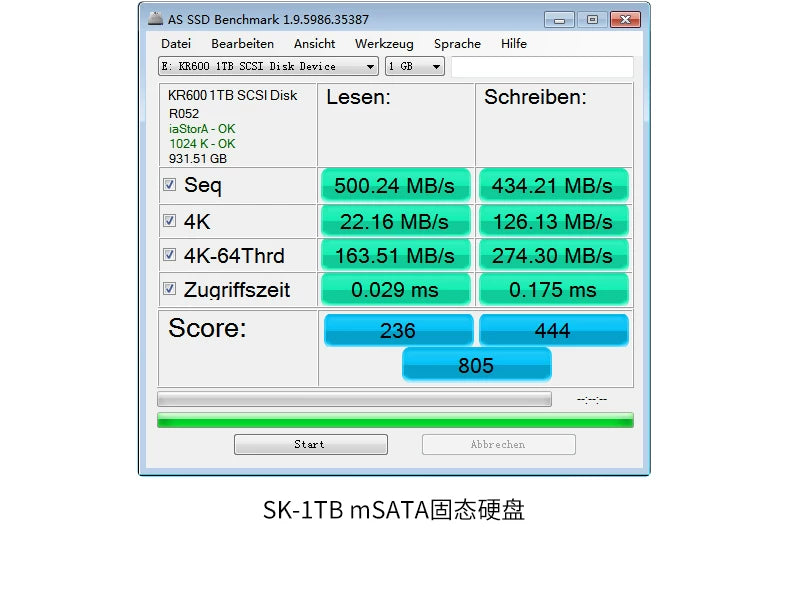Click the remaining time indicator --:--:--

click(x=592, y=400)
